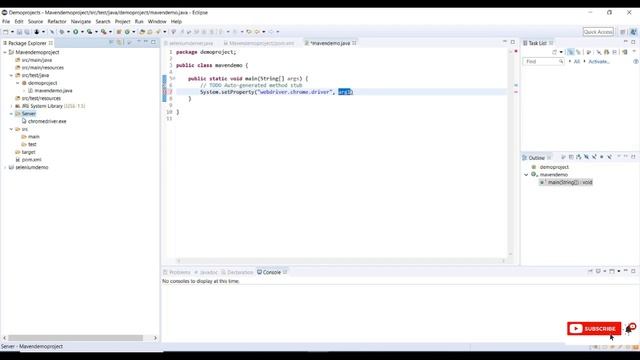Screen dimensions: 640x360
Task: Click the Save All toolbar icon
Action: click(27, 32)
